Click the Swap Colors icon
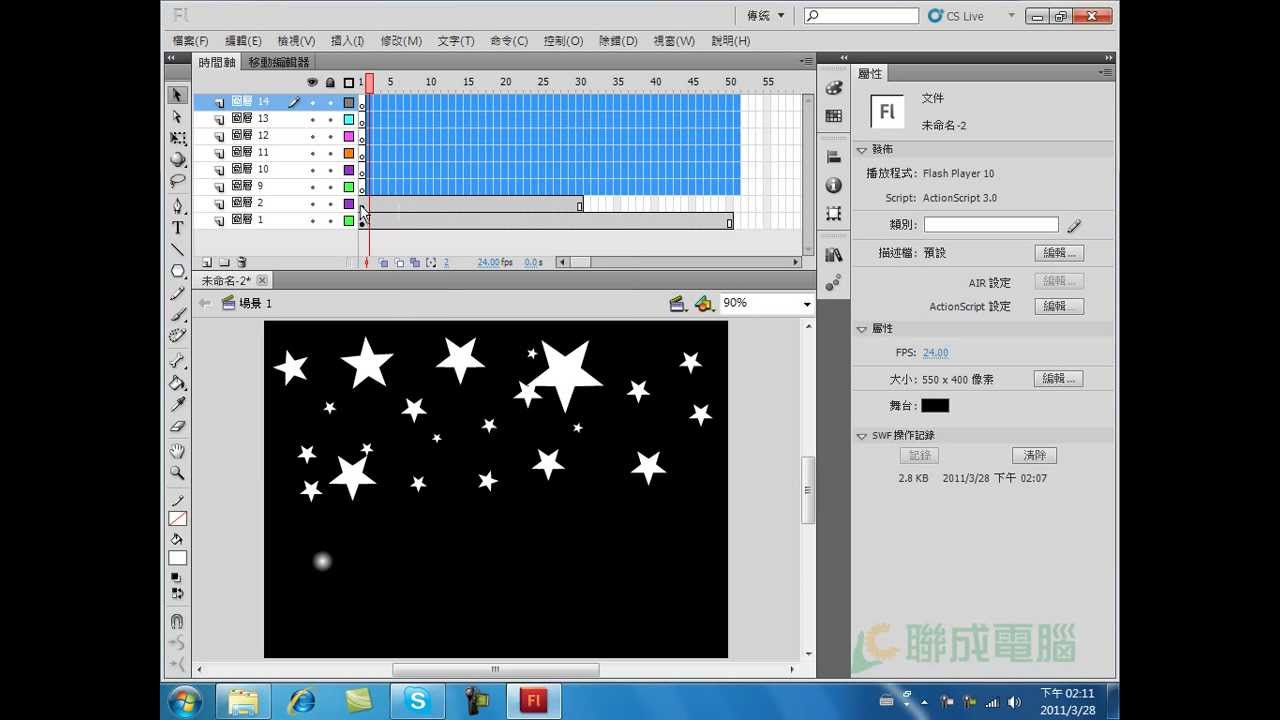1280x720 pixels. click(x=178, y=593)
